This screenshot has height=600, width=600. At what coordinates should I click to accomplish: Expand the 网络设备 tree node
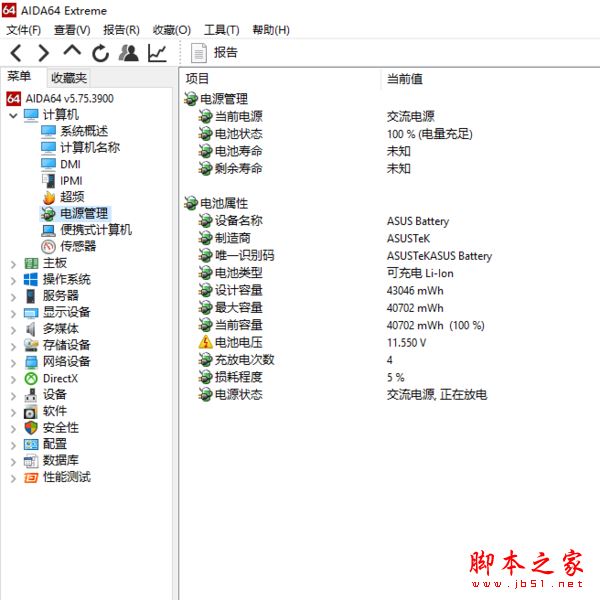tap(13, 363)
